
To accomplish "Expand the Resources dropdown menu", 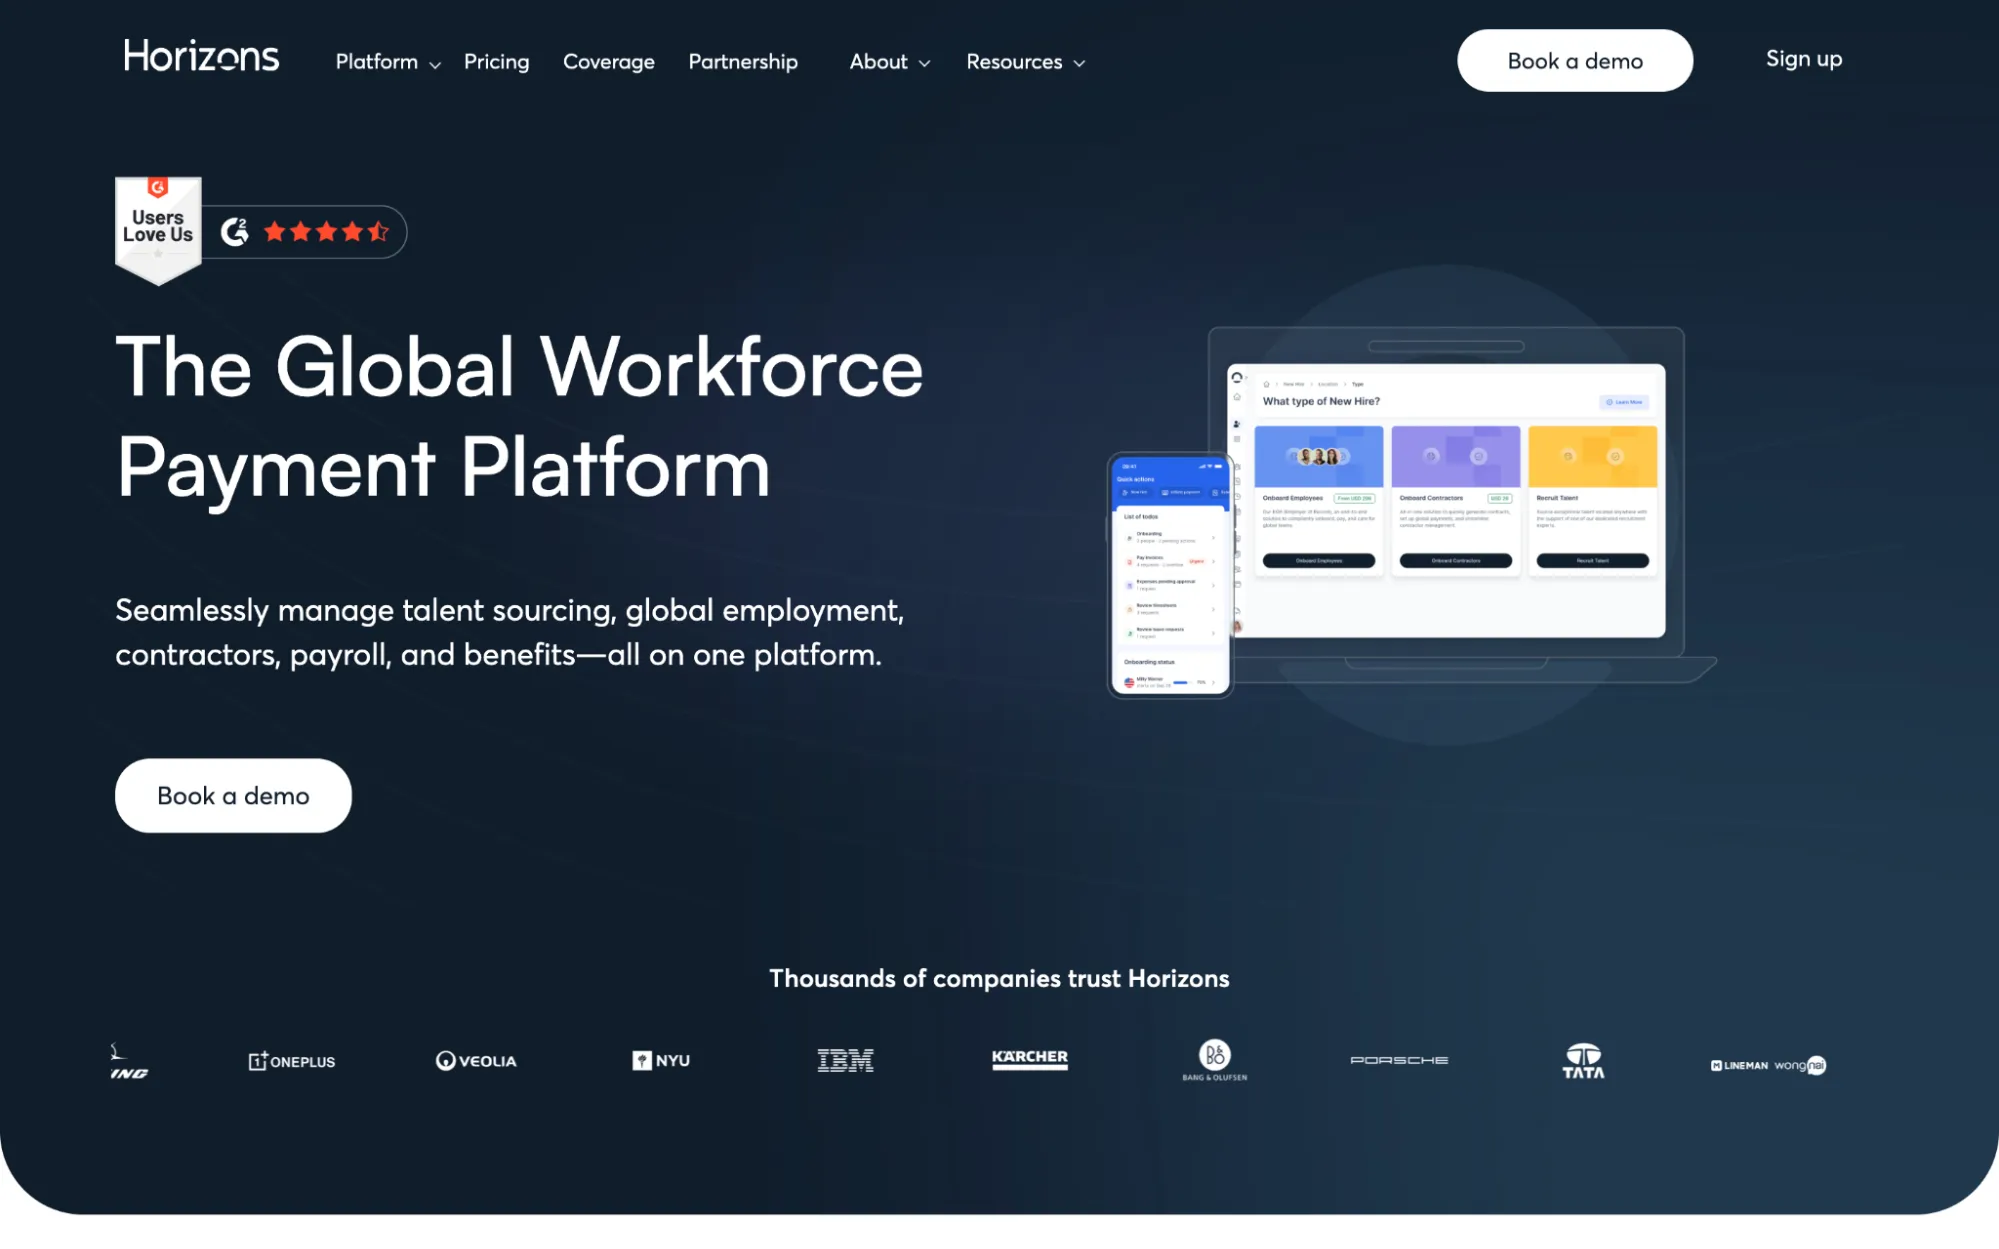I will point(1025,62).
